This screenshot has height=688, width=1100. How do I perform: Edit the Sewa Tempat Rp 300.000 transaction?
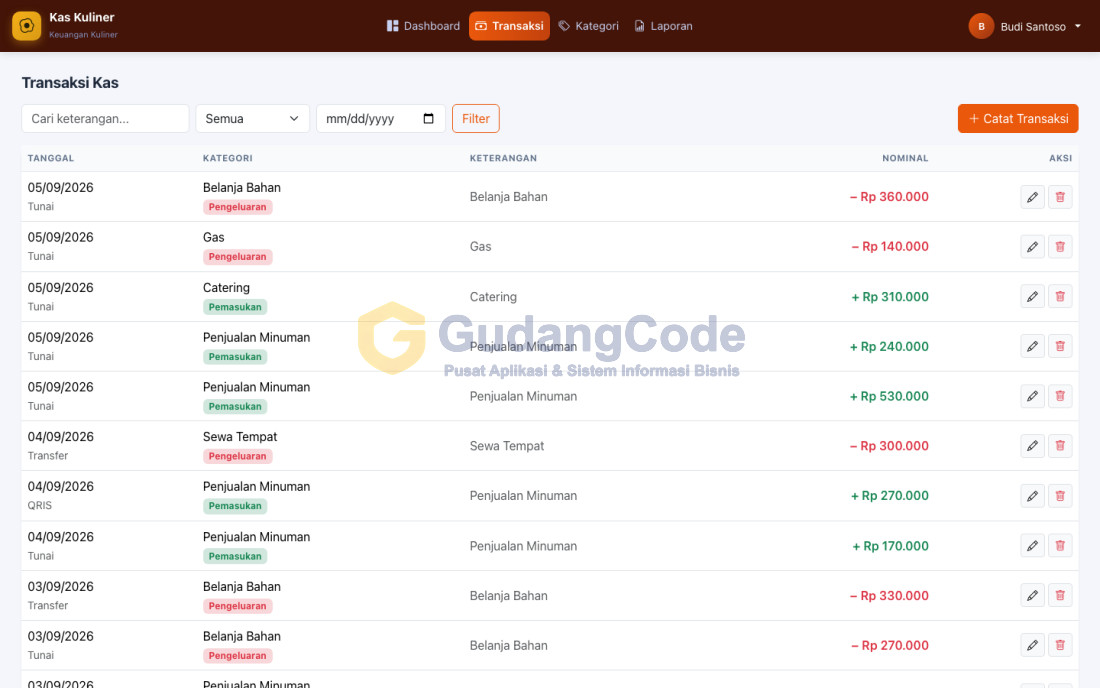[x=1033, y=446]
